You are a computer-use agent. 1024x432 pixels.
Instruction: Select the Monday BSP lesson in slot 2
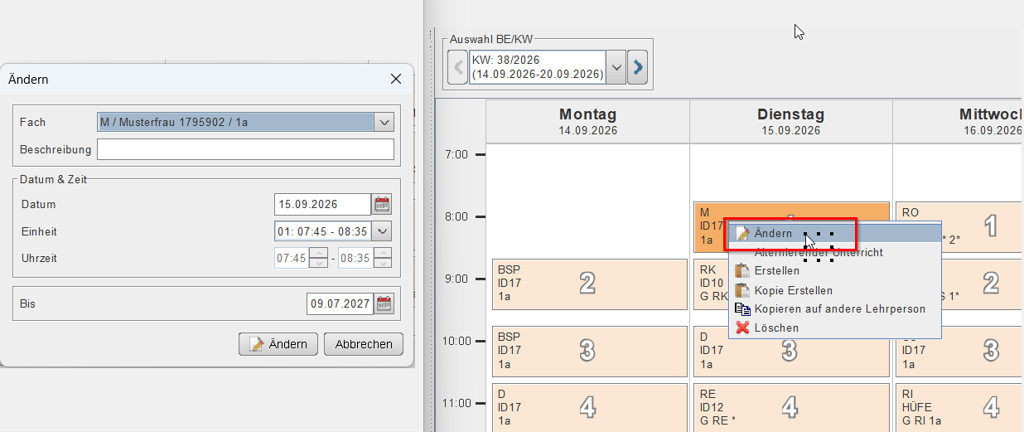589,283
